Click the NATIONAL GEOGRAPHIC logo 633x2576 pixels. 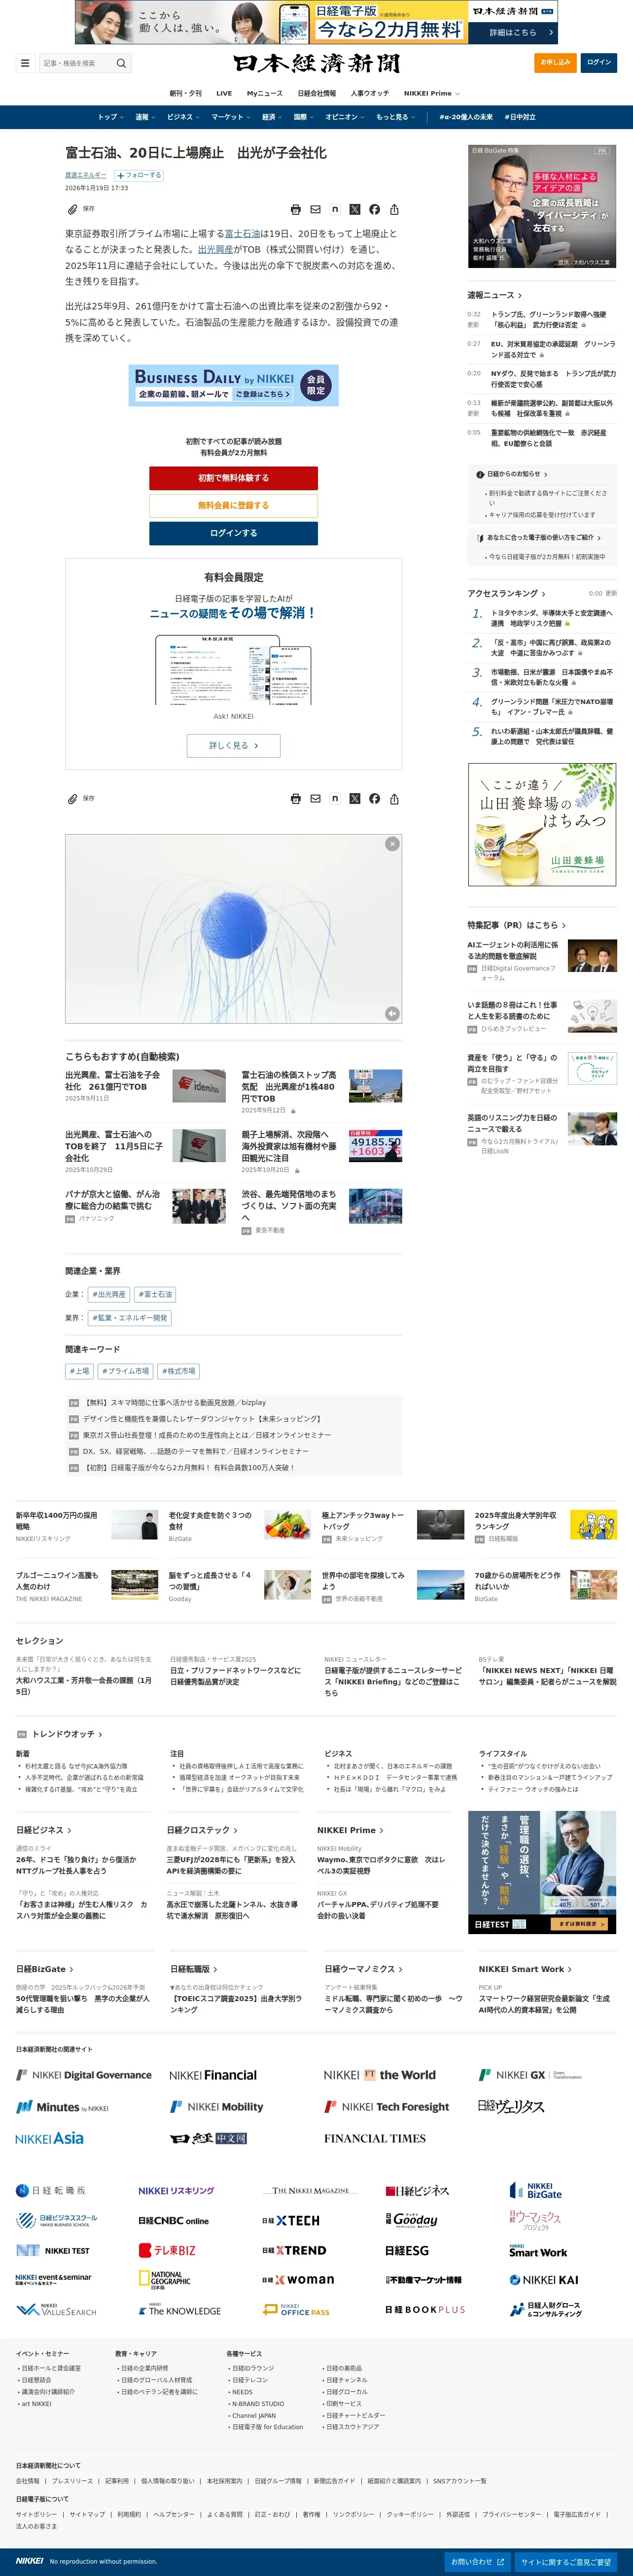point(164,2280)
